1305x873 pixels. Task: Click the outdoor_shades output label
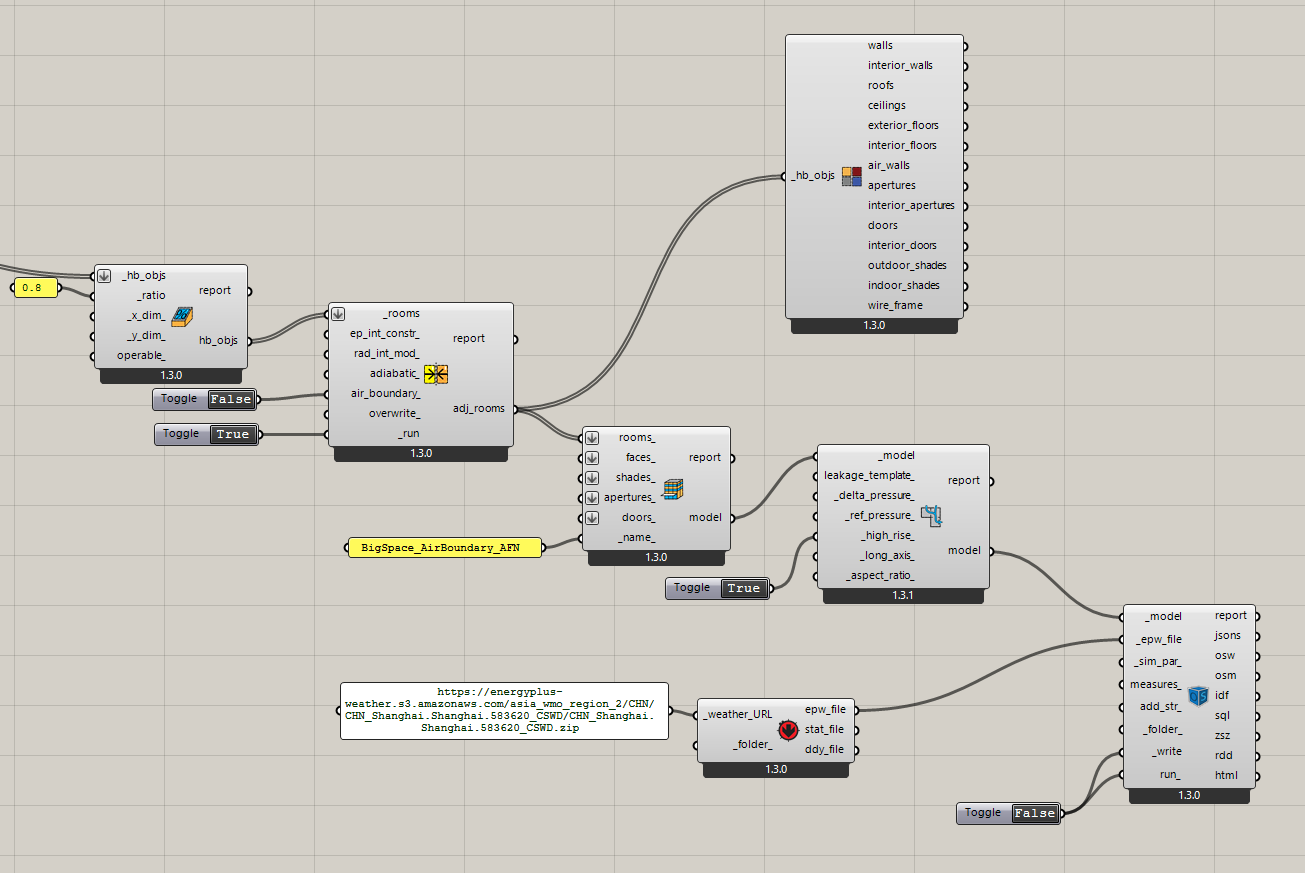click(x=907, y=265)
